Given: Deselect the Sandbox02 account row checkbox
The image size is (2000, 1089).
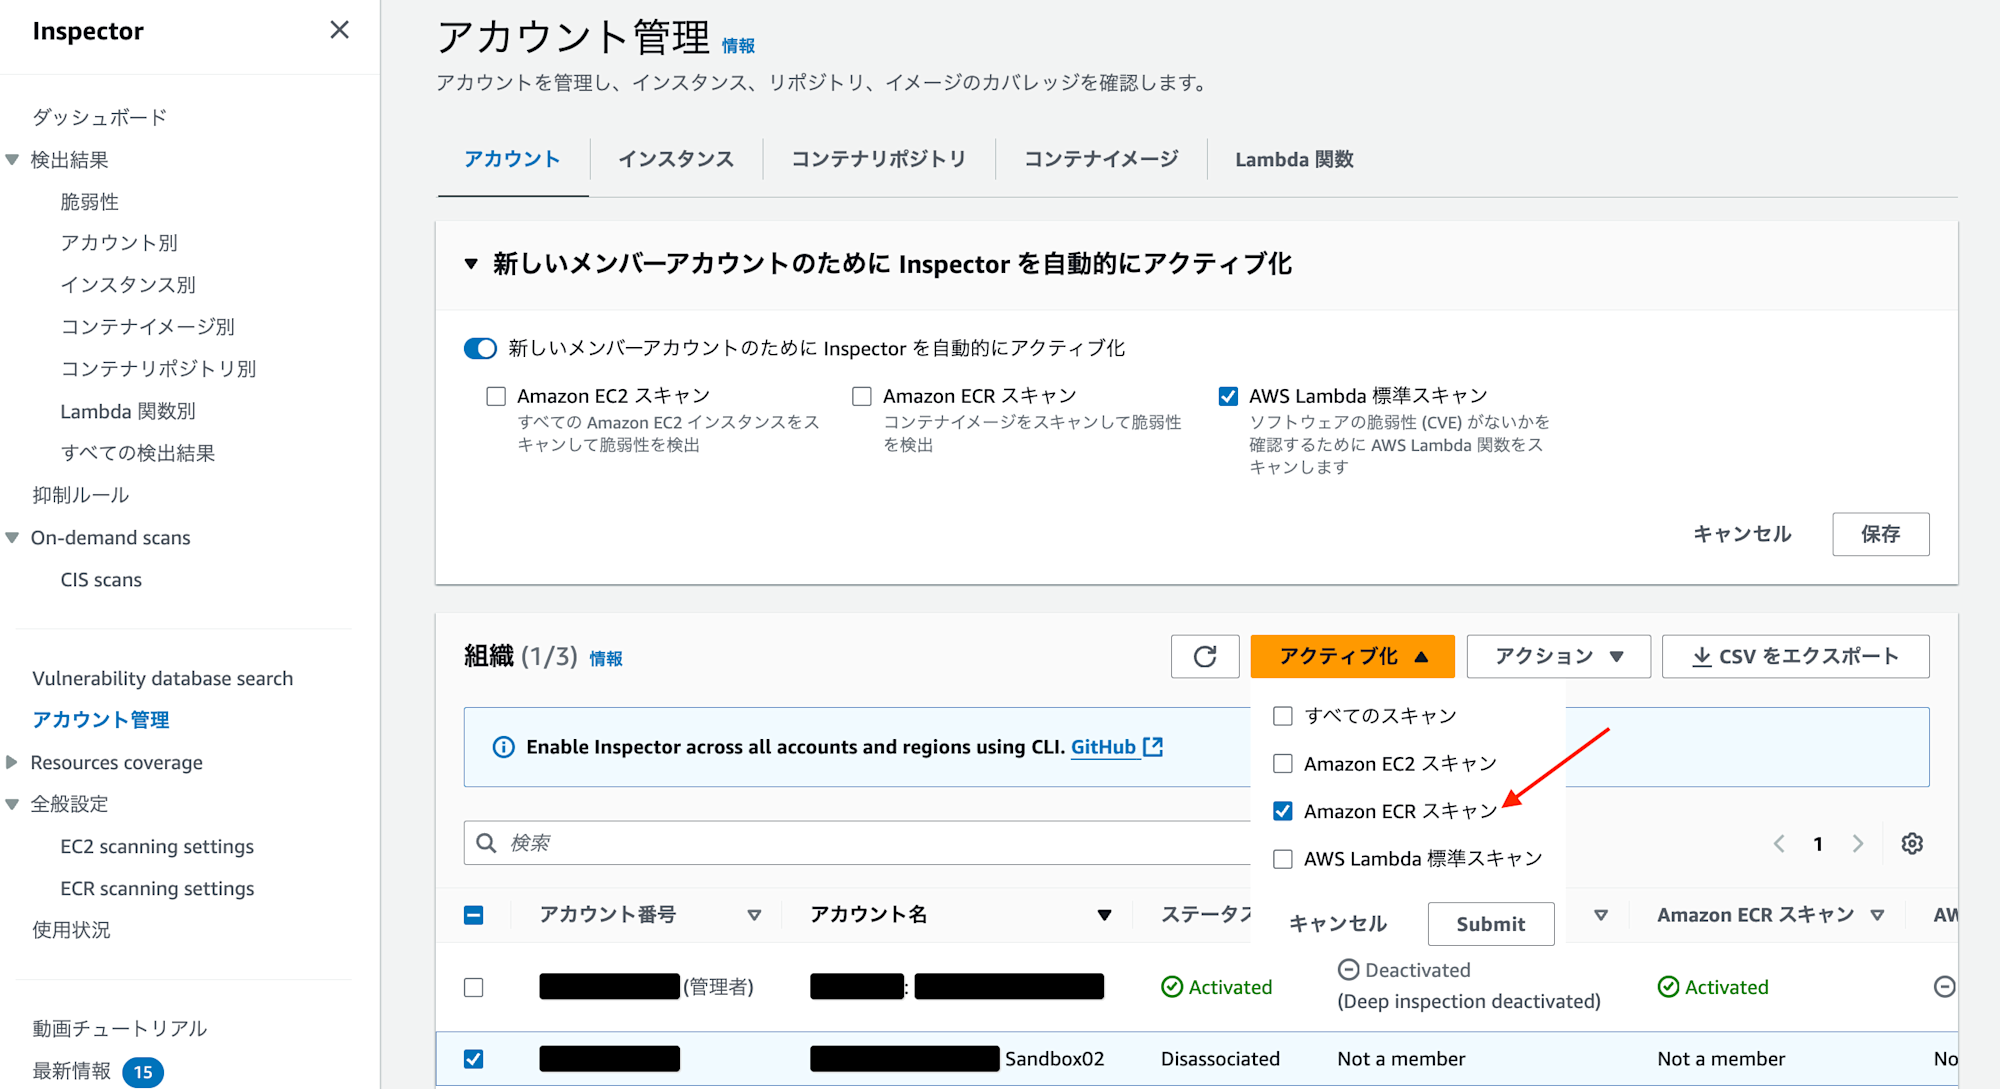Looking at the screenshot, I should 474,1059.
